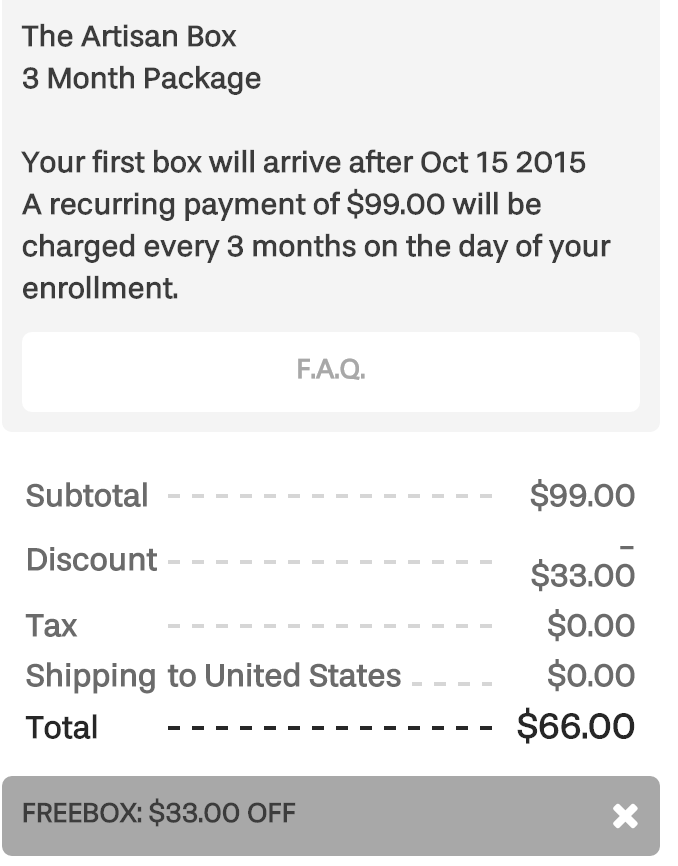
Task: Click the Tax $0.00 amount
Action: [591, 625]
